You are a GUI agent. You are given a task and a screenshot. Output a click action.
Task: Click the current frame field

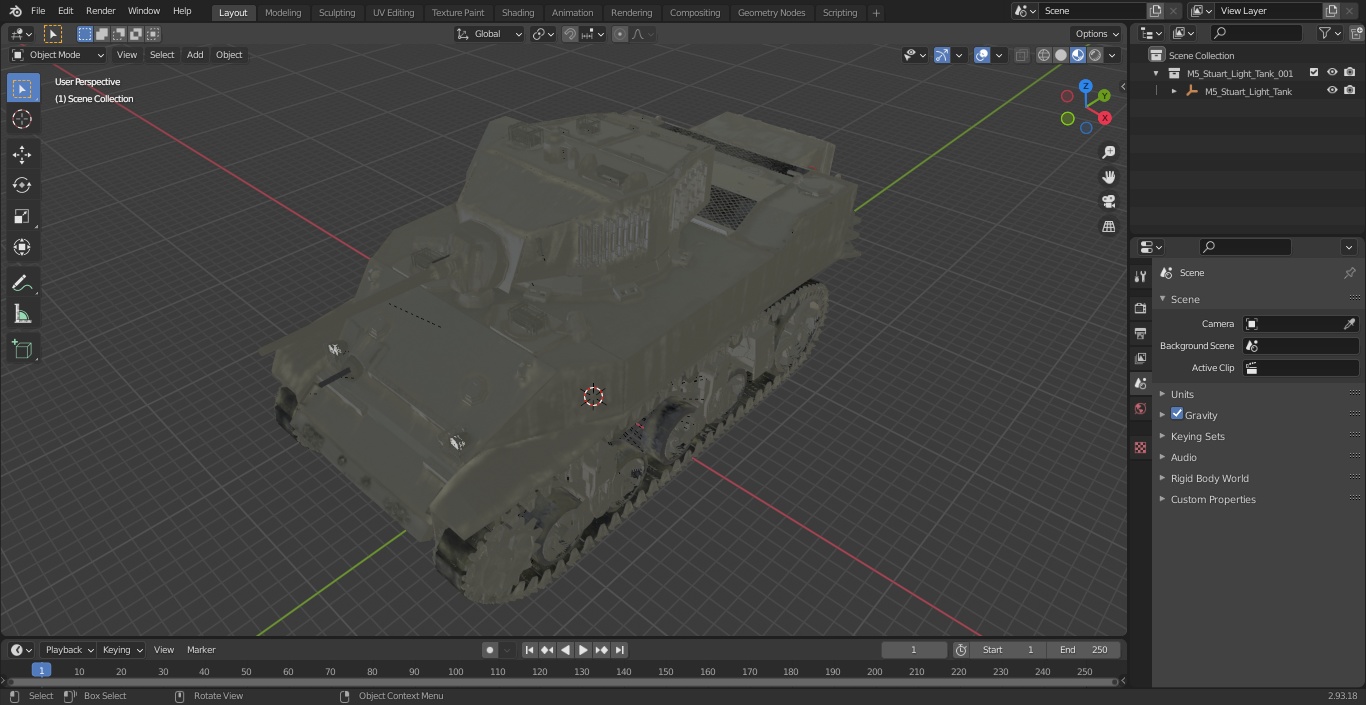[x=914, y=650]
